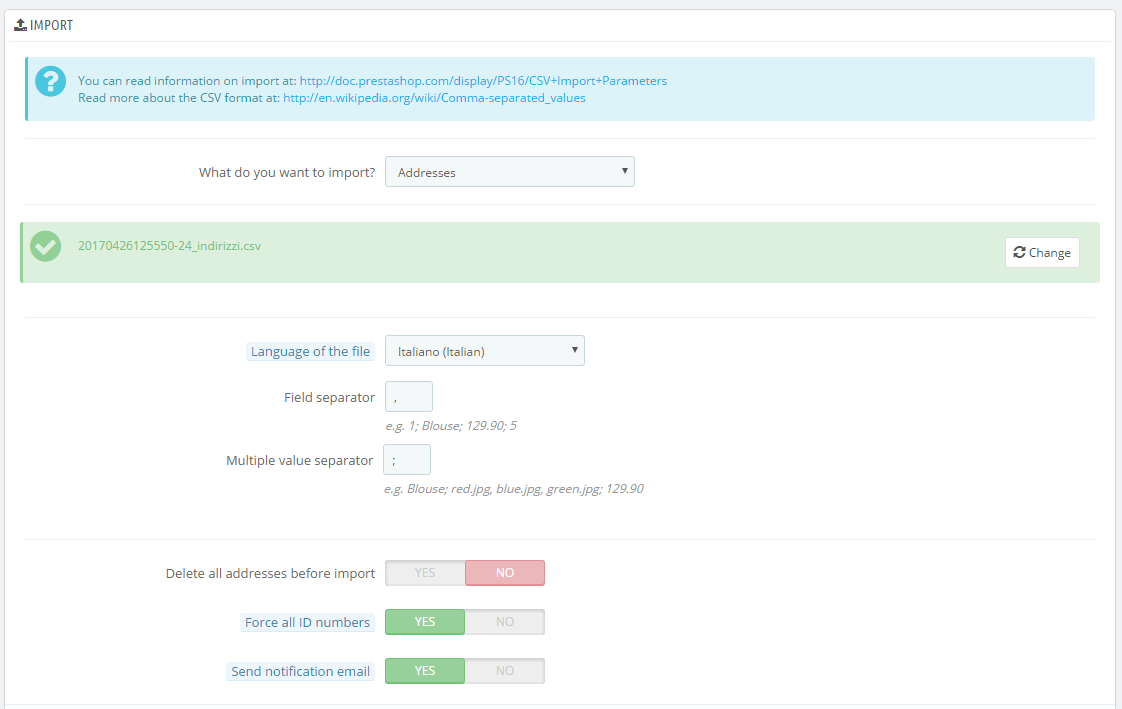Set Force all ID numbers to YES

pyautogui.click(x=425, y=622)
